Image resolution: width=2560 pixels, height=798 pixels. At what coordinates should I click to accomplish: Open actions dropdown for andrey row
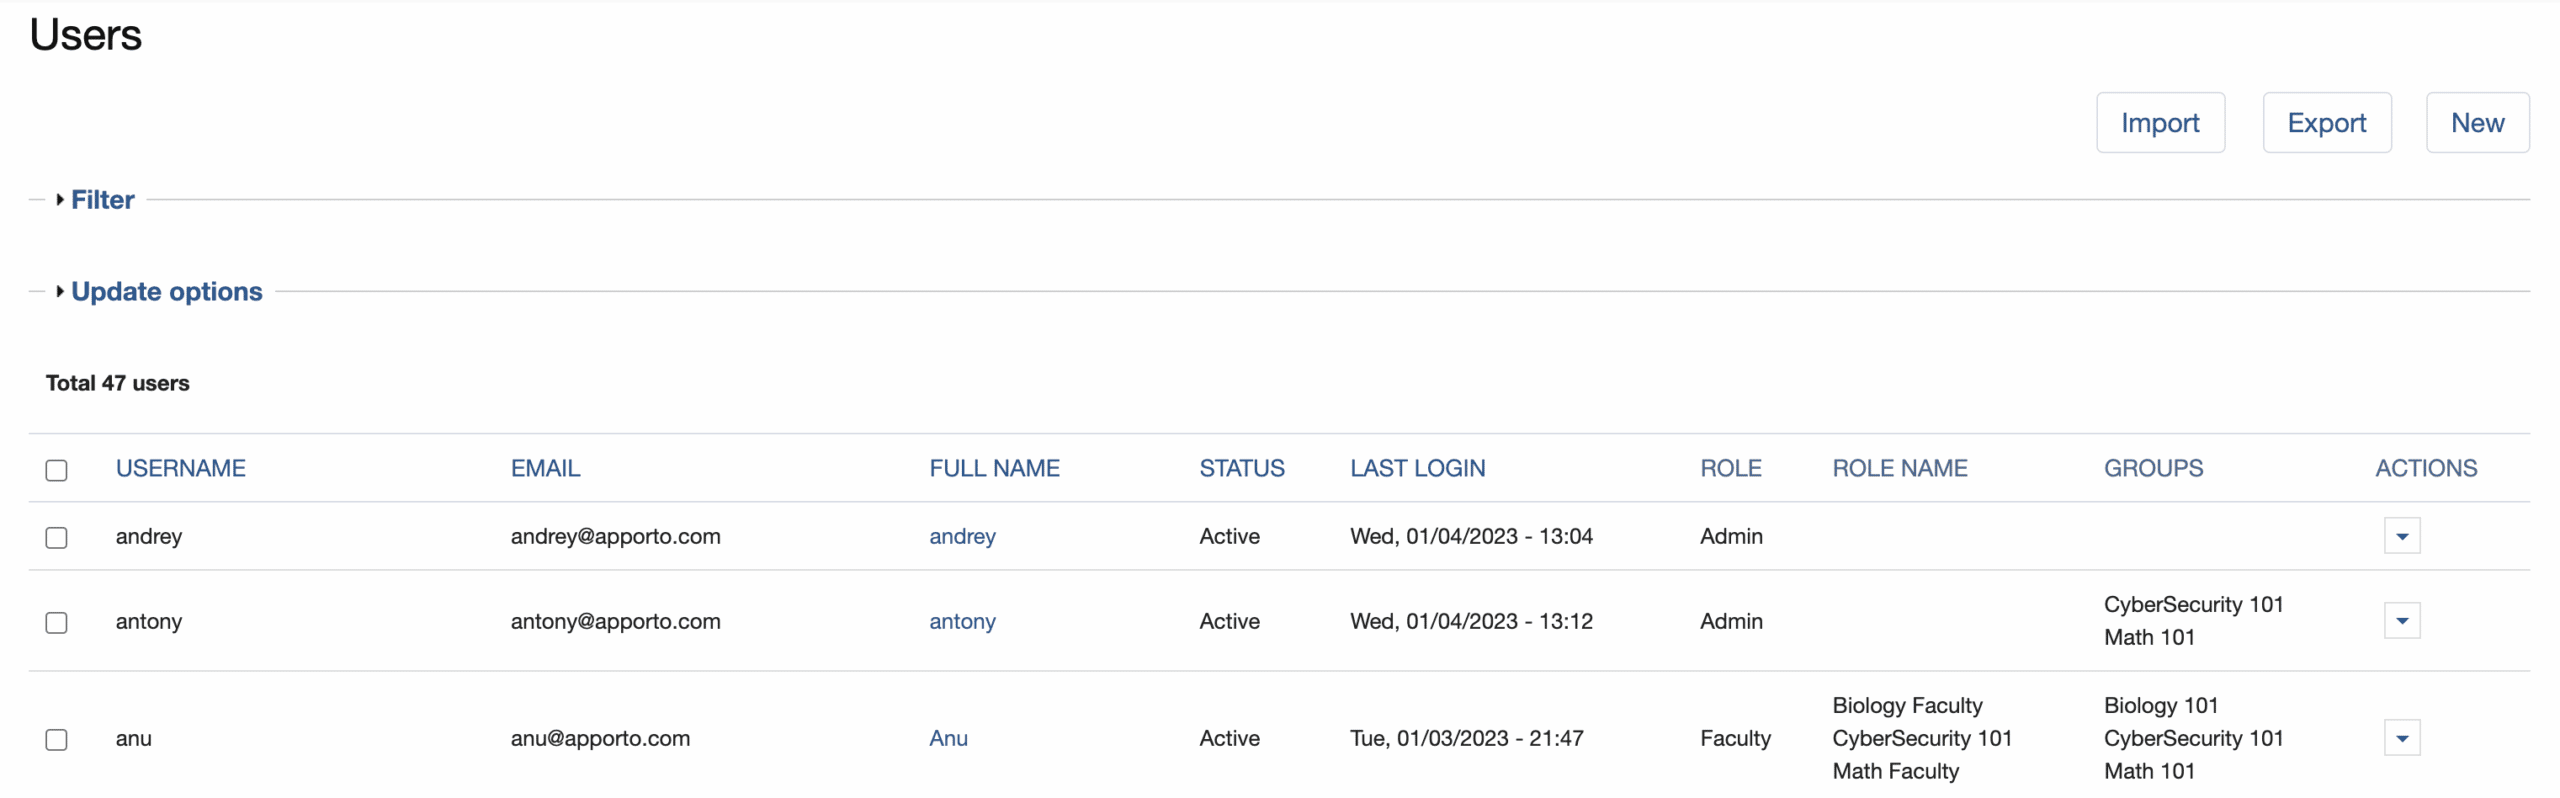pyautogui.click(x=2401, y=536)
